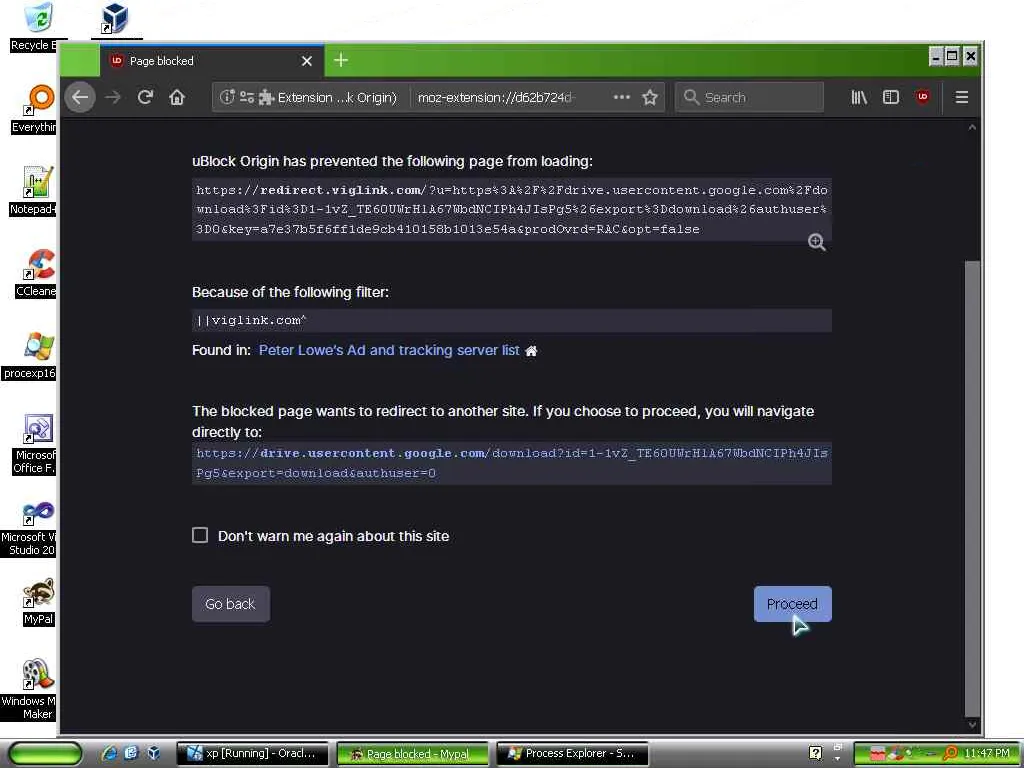Click the home icon next to filter list
The image size is (1024, 768).
[532, 351]
